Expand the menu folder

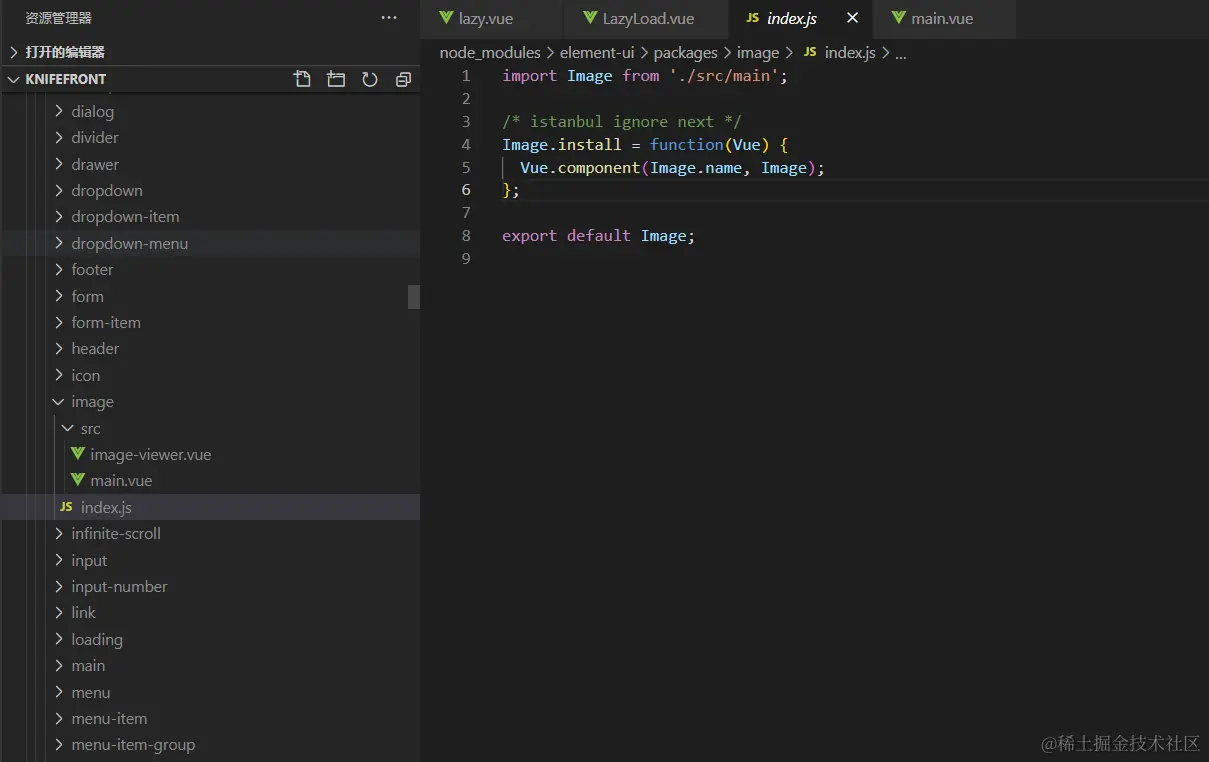point(210,692)
